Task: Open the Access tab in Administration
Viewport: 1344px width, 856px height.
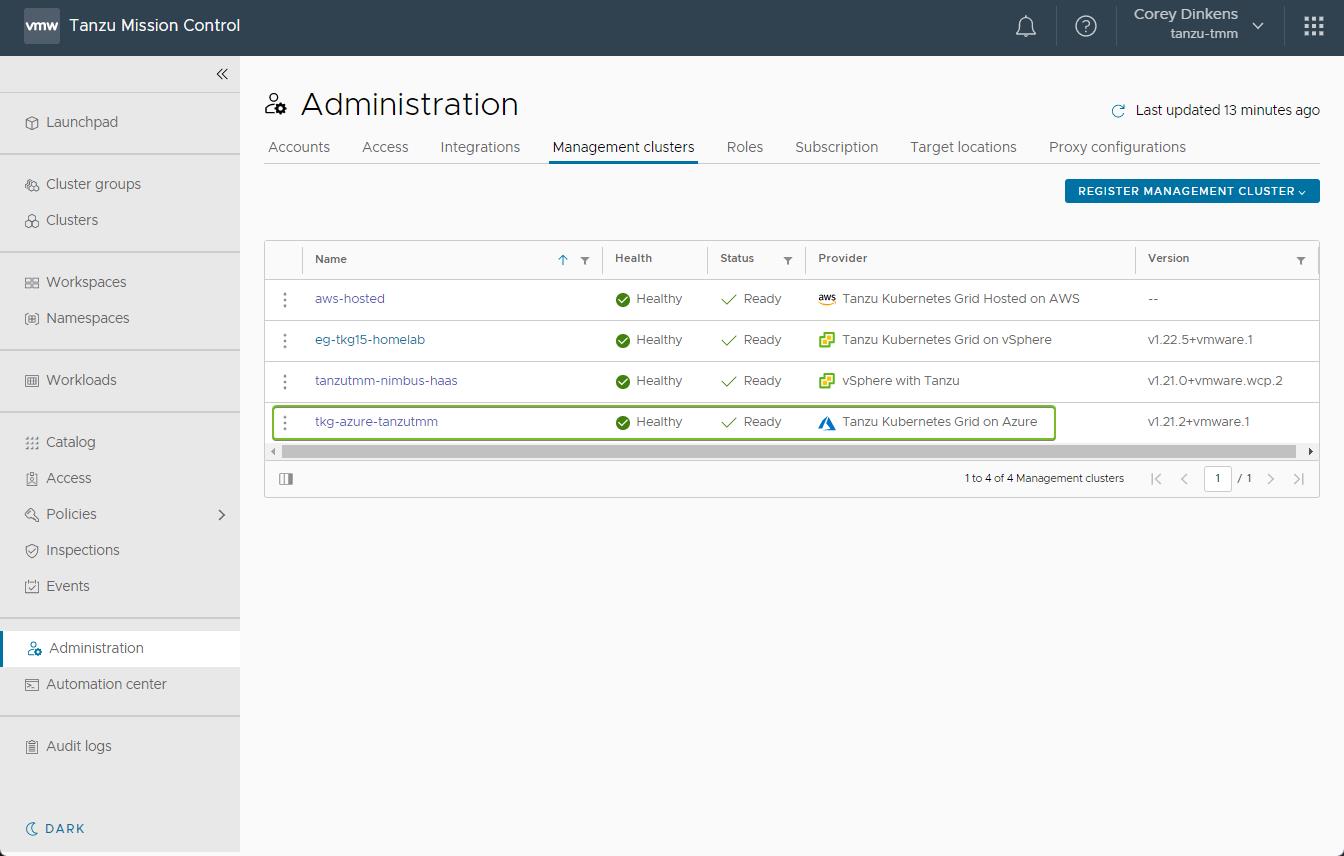Action: coord(385,147)
